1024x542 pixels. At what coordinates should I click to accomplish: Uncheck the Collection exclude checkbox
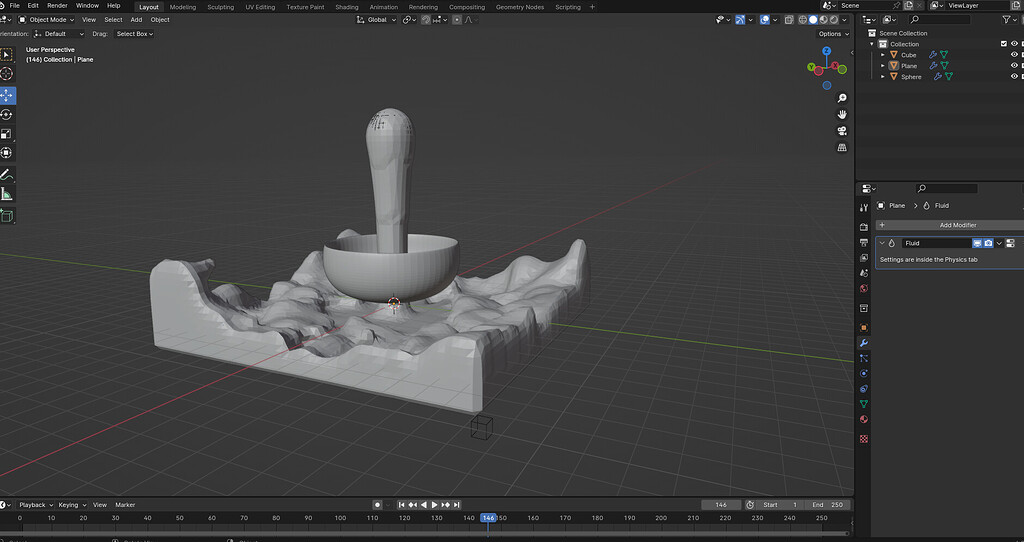click(1004, 44)
